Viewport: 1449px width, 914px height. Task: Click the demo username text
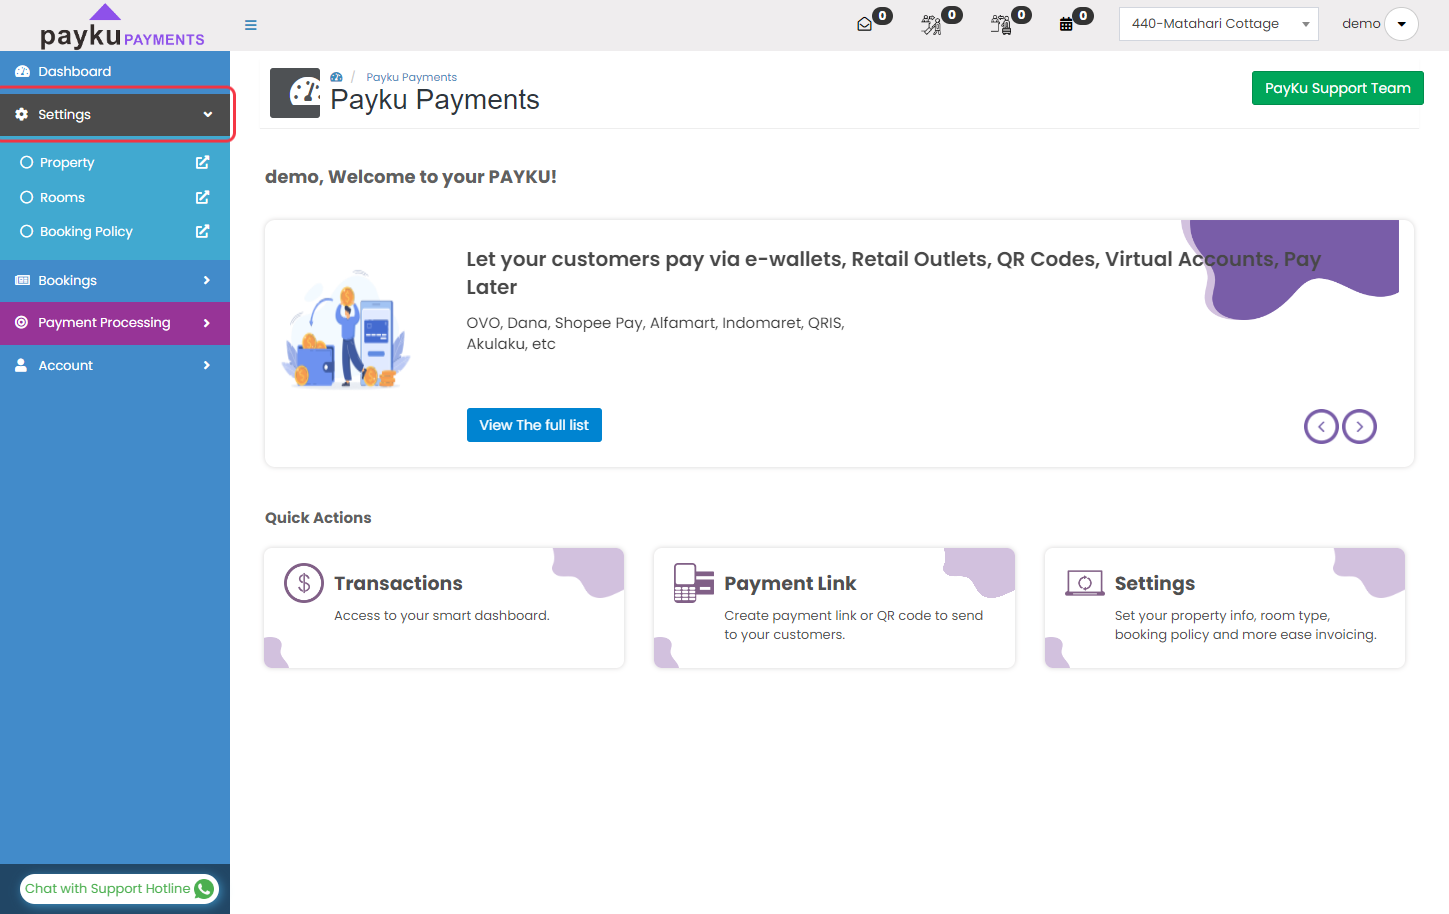(x=1361, y=24)
